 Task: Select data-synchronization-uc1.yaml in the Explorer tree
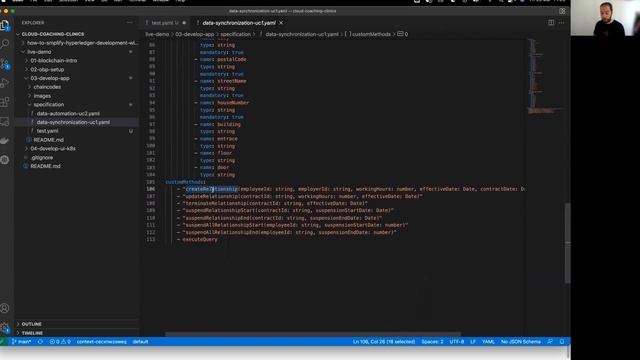pos(73,122)
